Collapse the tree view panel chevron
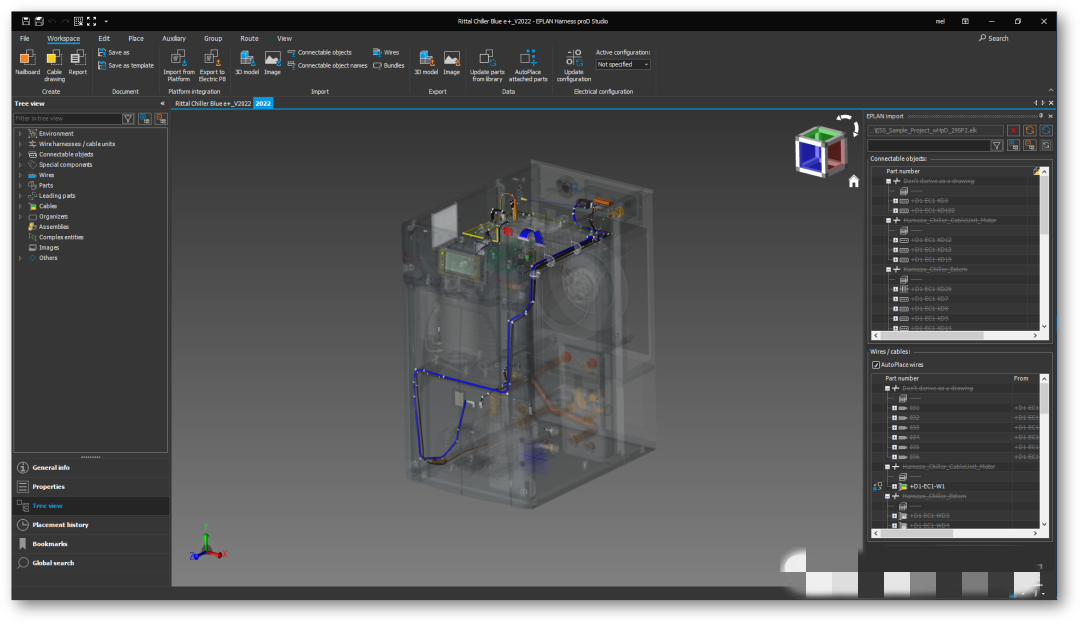This screenshot has width=1080, height=623. (x=163, y=103)
